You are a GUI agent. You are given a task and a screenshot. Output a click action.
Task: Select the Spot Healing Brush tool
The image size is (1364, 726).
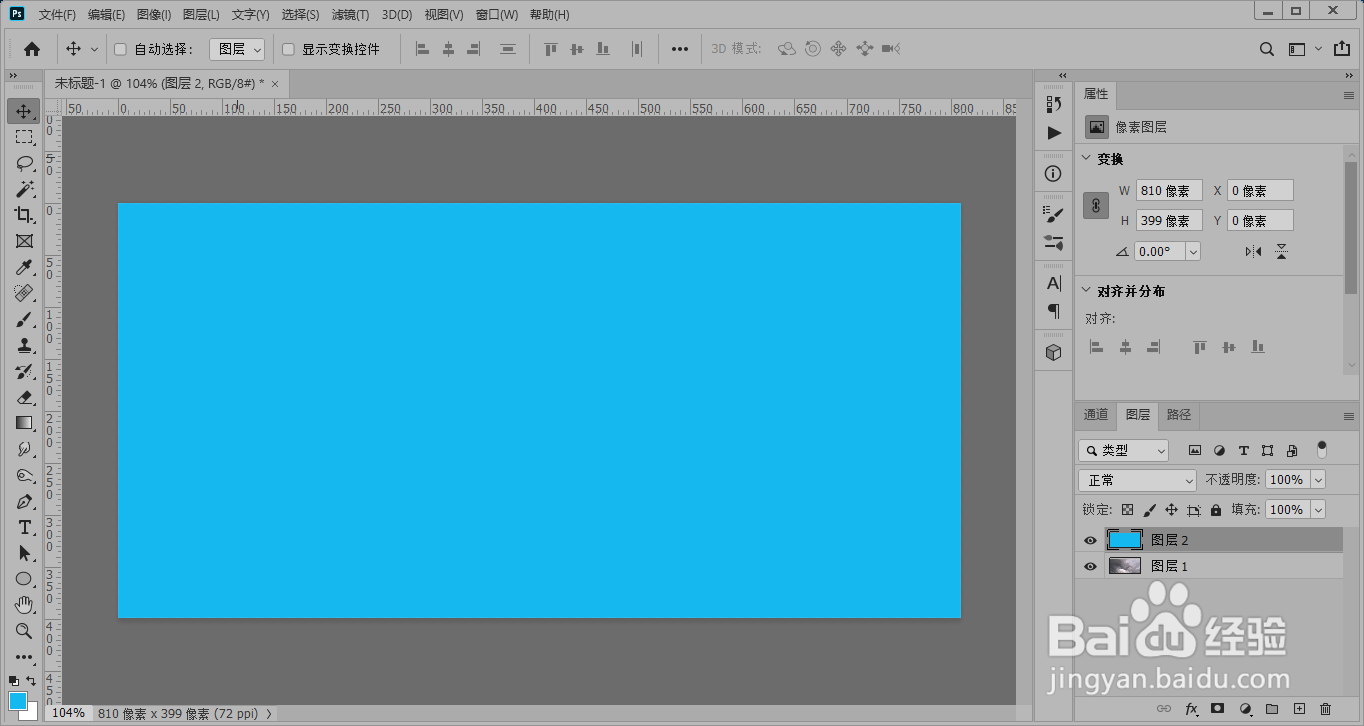[24, 293]
